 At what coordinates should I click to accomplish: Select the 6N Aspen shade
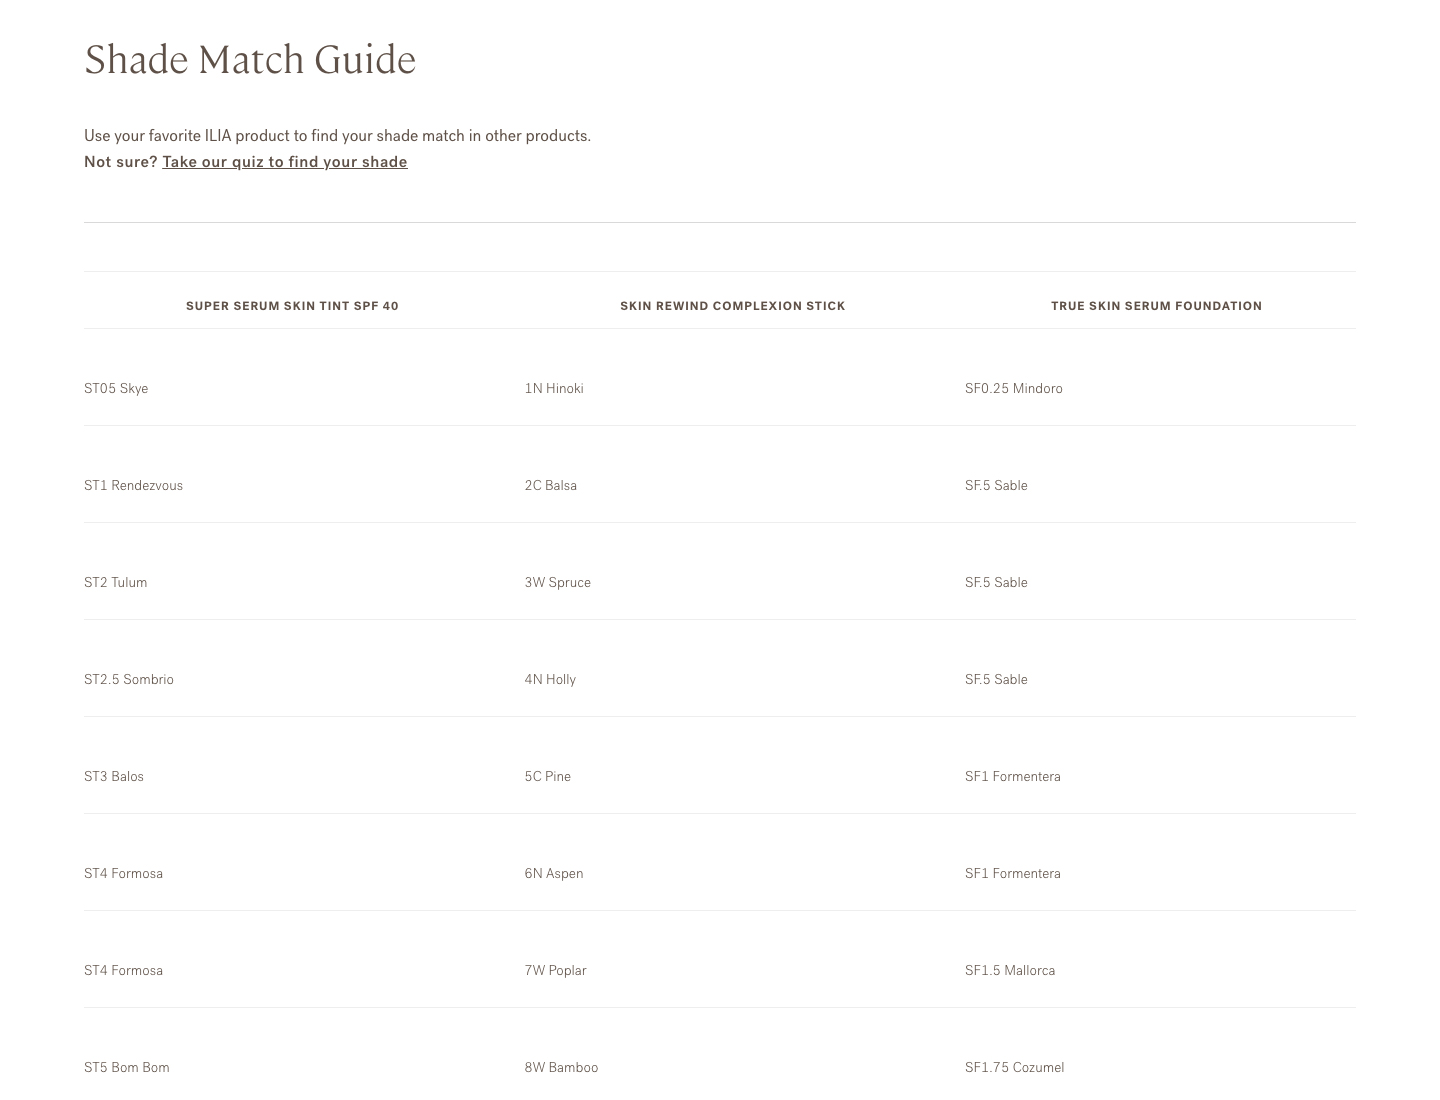click(x=554, y=874)
